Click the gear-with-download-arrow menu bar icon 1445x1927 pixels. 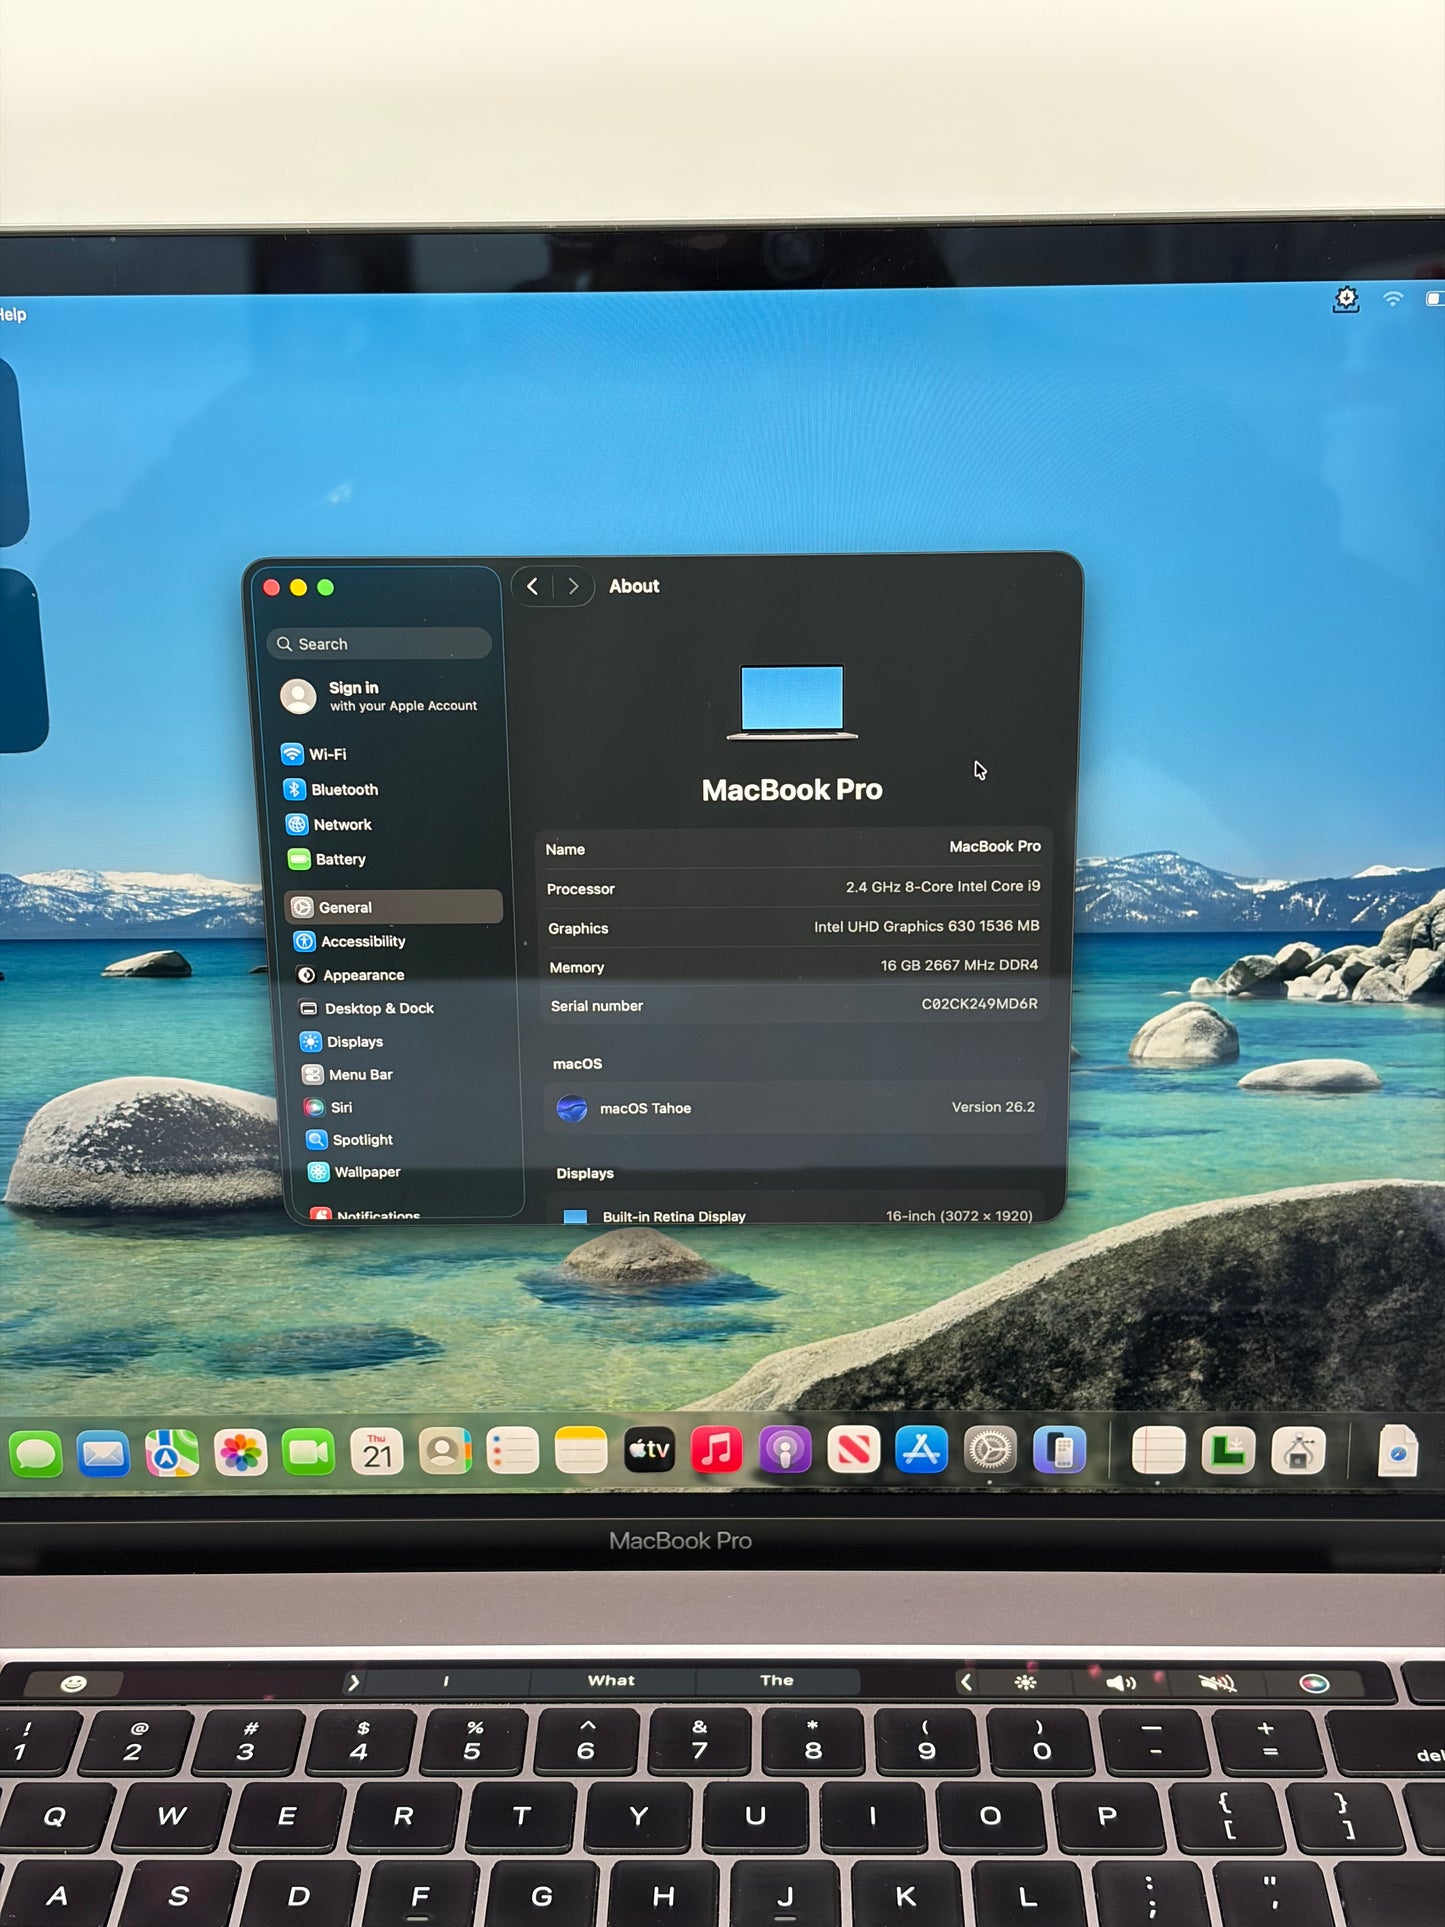tap(1346, 299)
